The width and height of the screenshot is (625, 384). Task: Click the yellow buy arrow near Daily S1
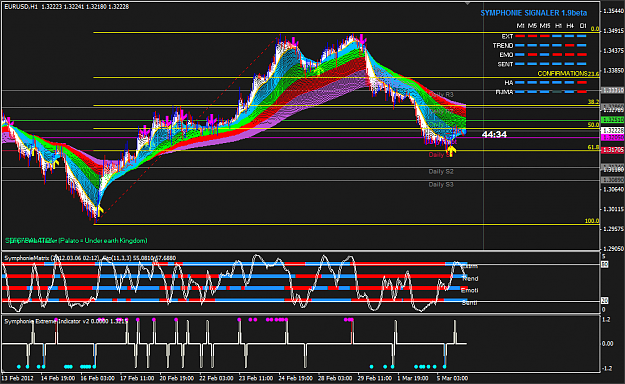click(451, 151)
